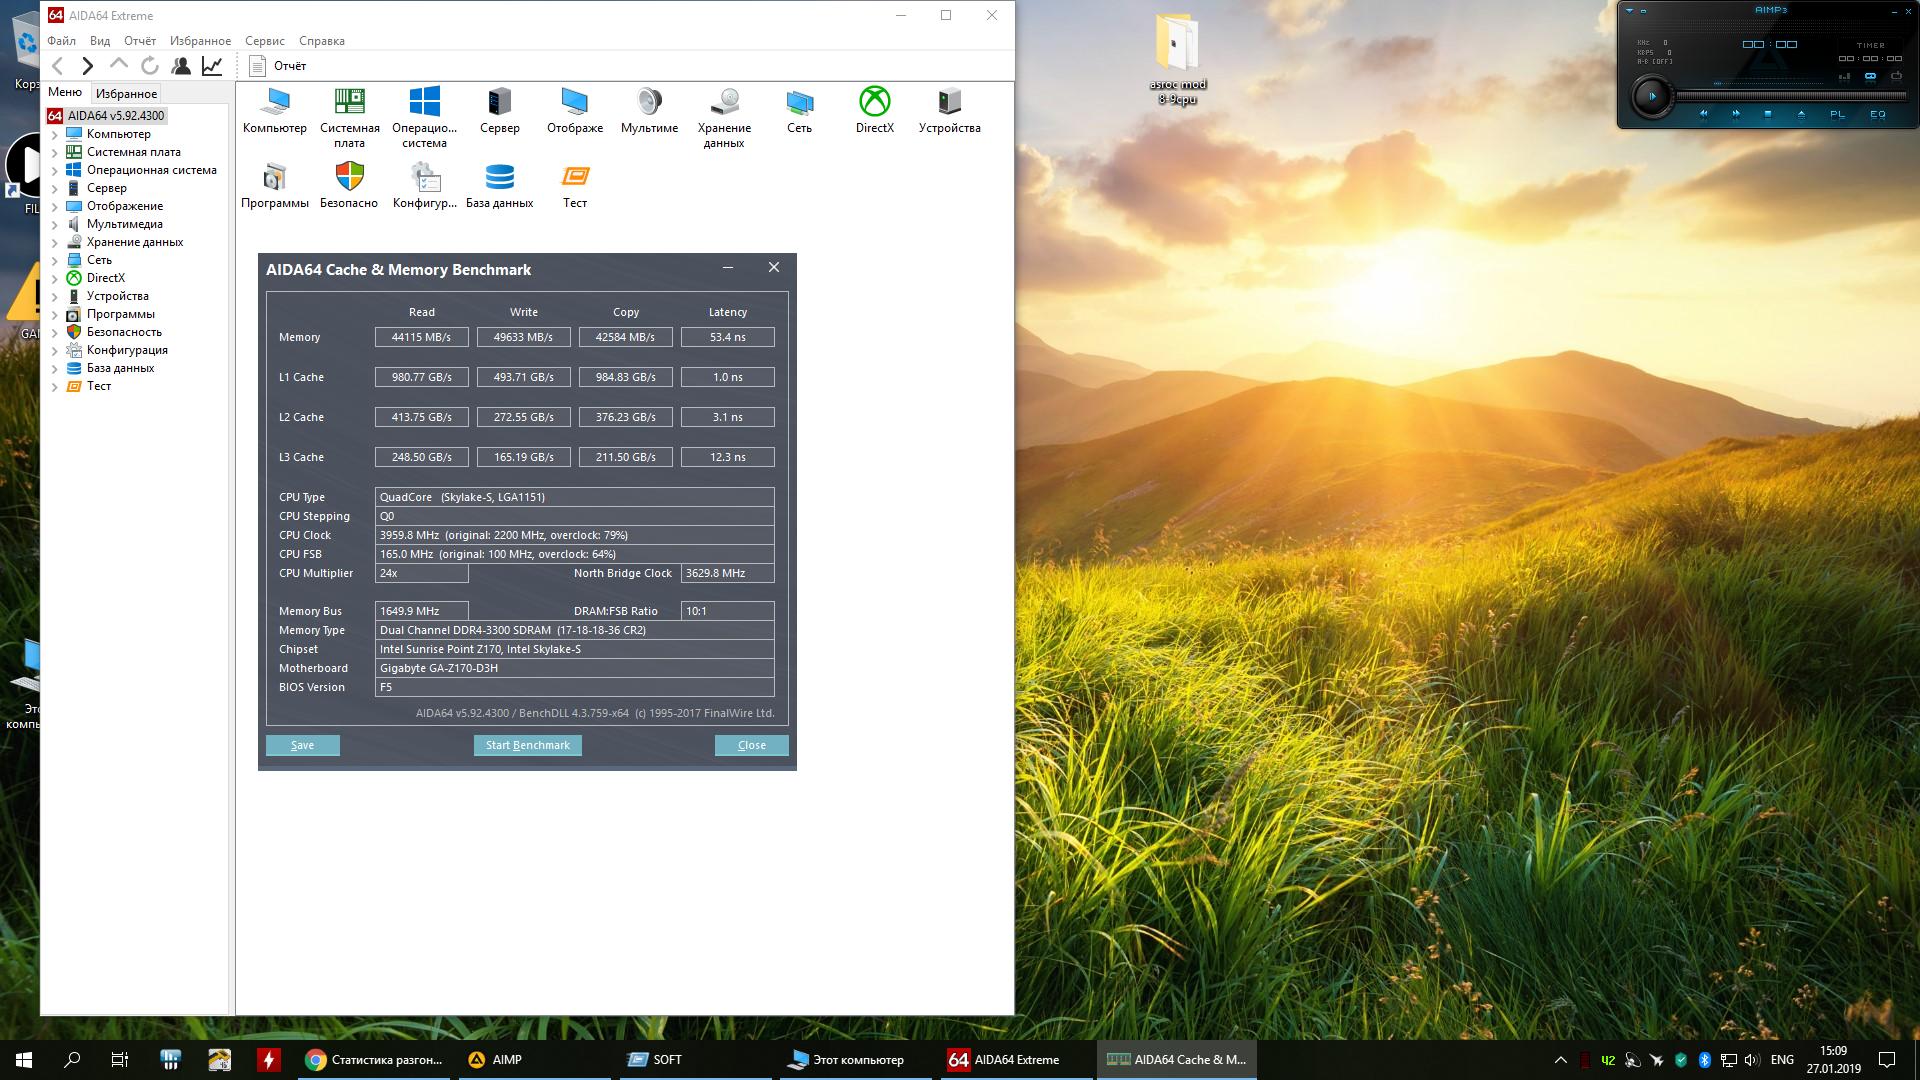Click the graph chart toolbar icon

212,66
